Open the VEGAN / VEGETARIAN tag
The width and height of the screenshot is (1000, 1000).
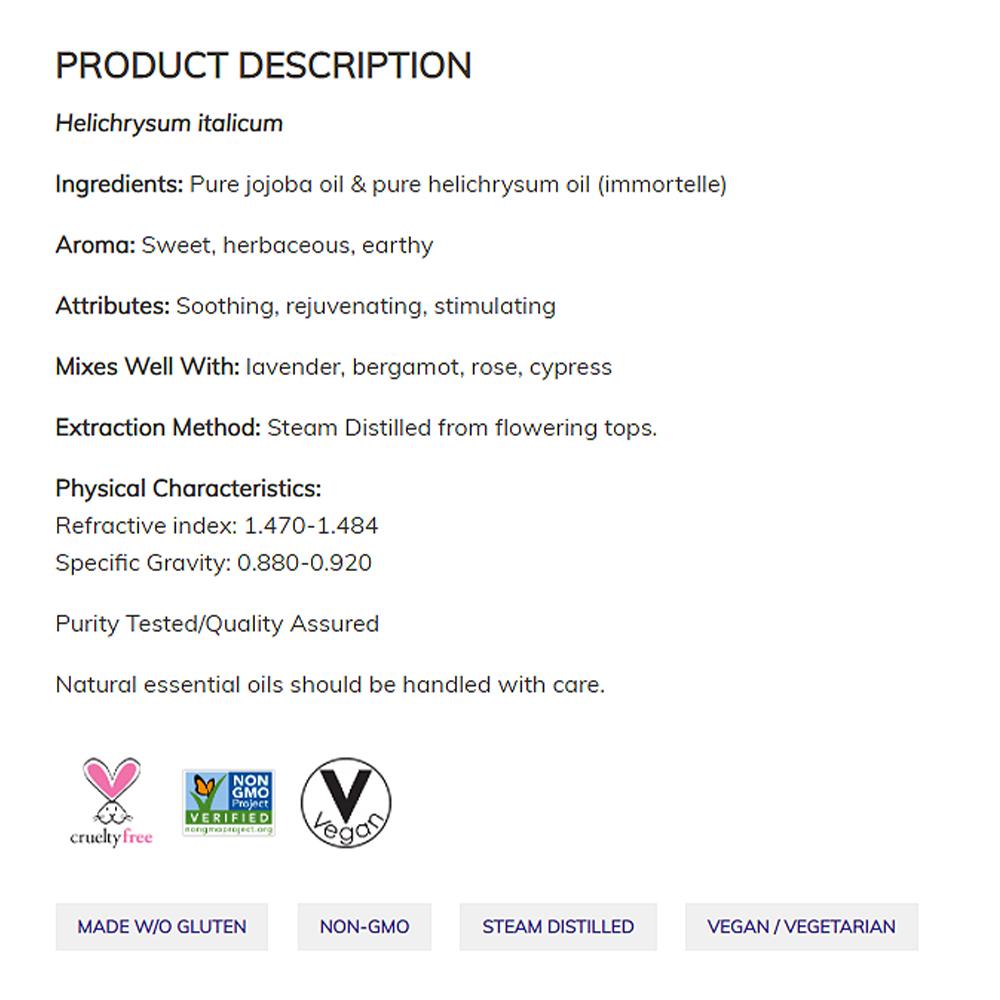click(x=801, y=927)
